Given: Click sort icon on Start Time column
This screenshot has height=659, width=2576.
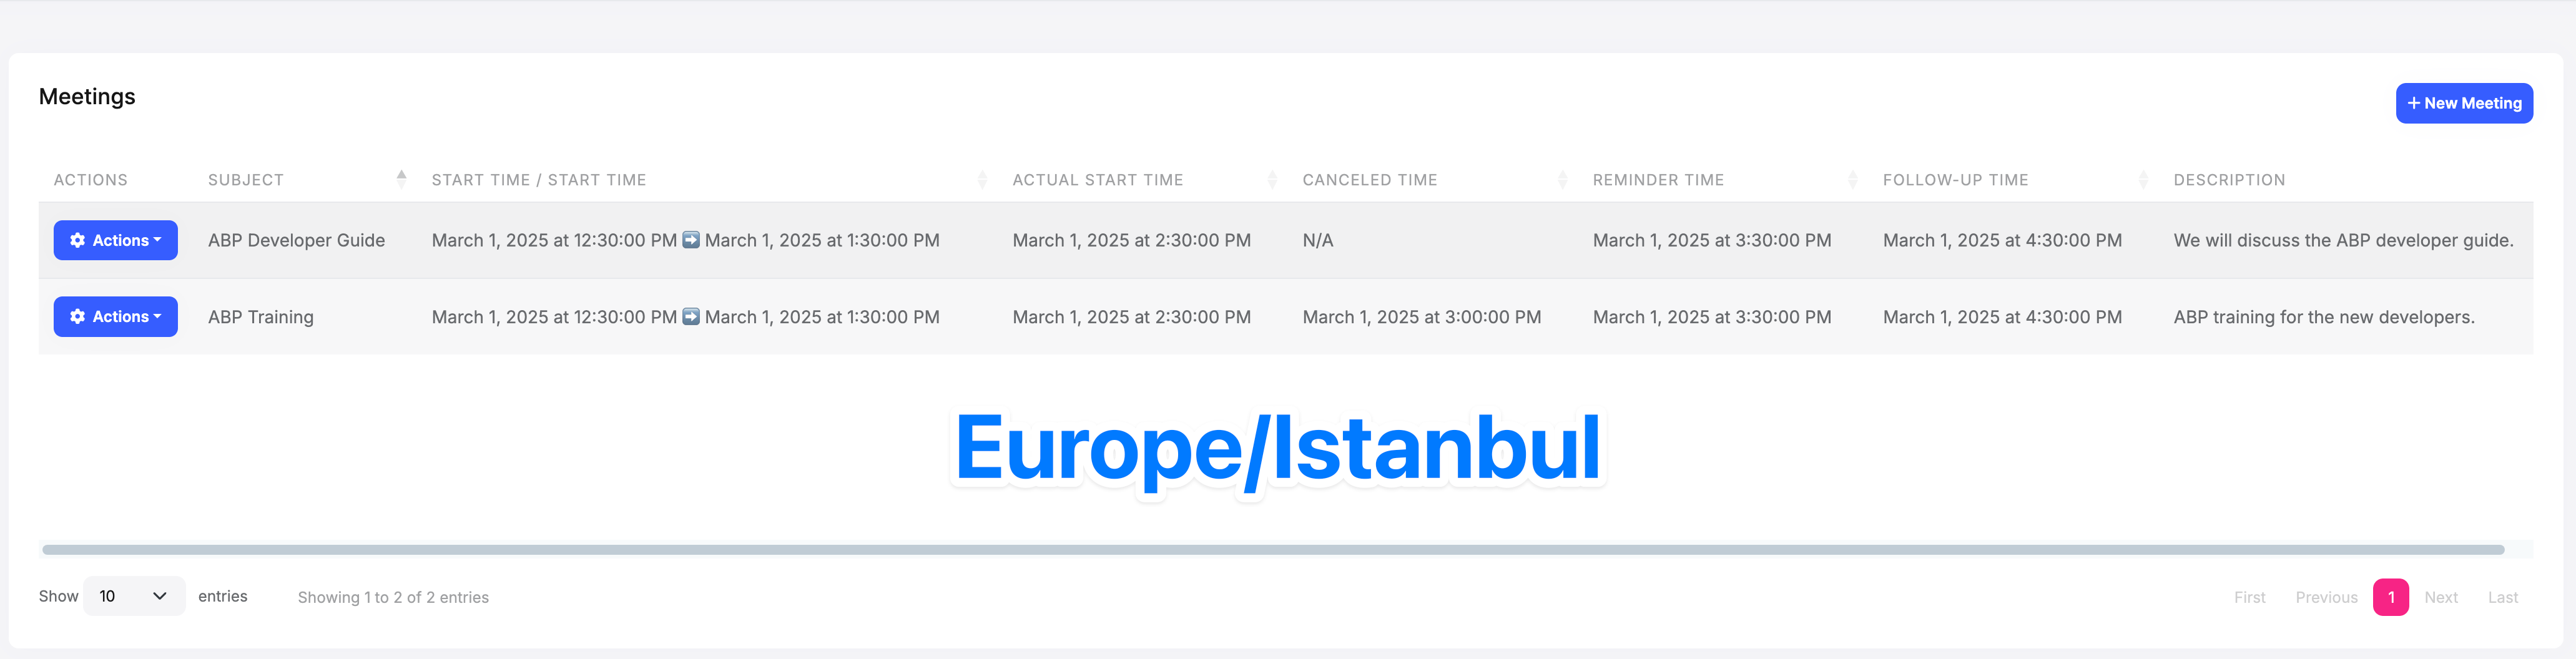Looking at the screenshot, I should 981,180.
